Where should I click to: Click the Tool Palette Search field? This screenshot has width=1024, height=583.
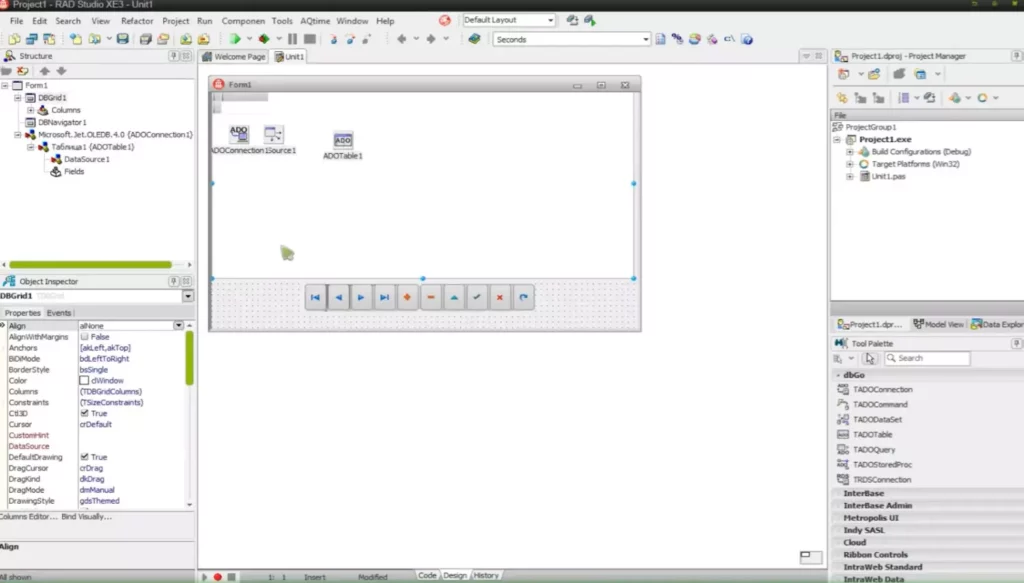coord(927,358)
